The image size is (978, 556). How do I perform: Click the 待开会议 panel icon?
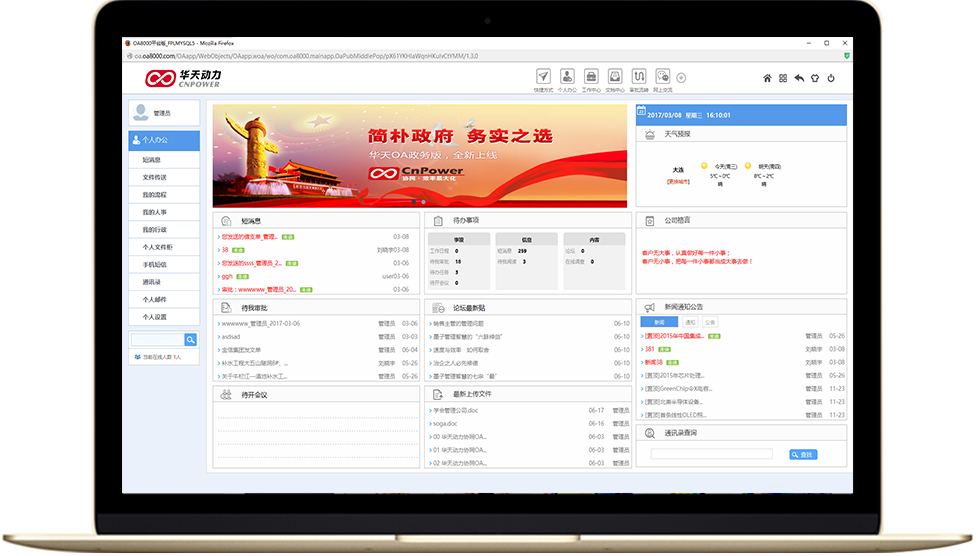point(226,394)
